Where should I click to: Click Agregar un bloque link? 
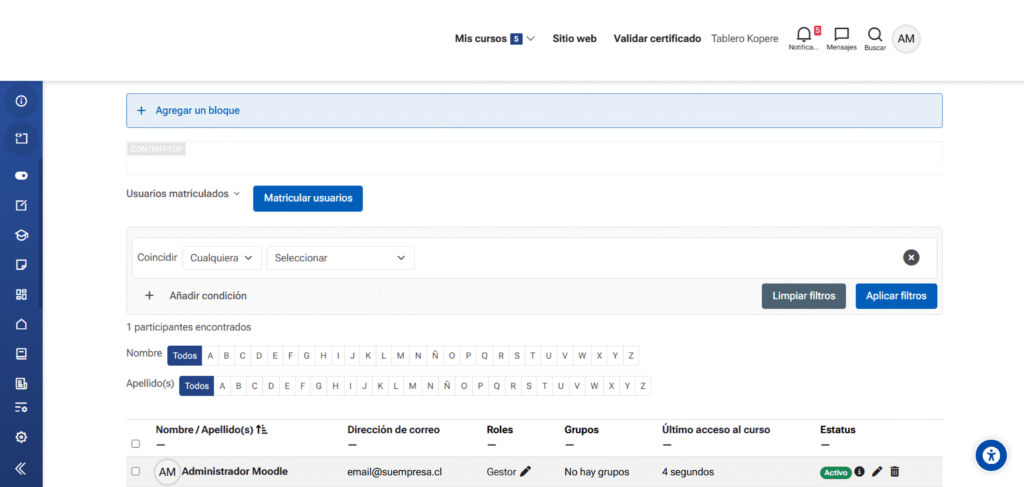pos(197,110)
